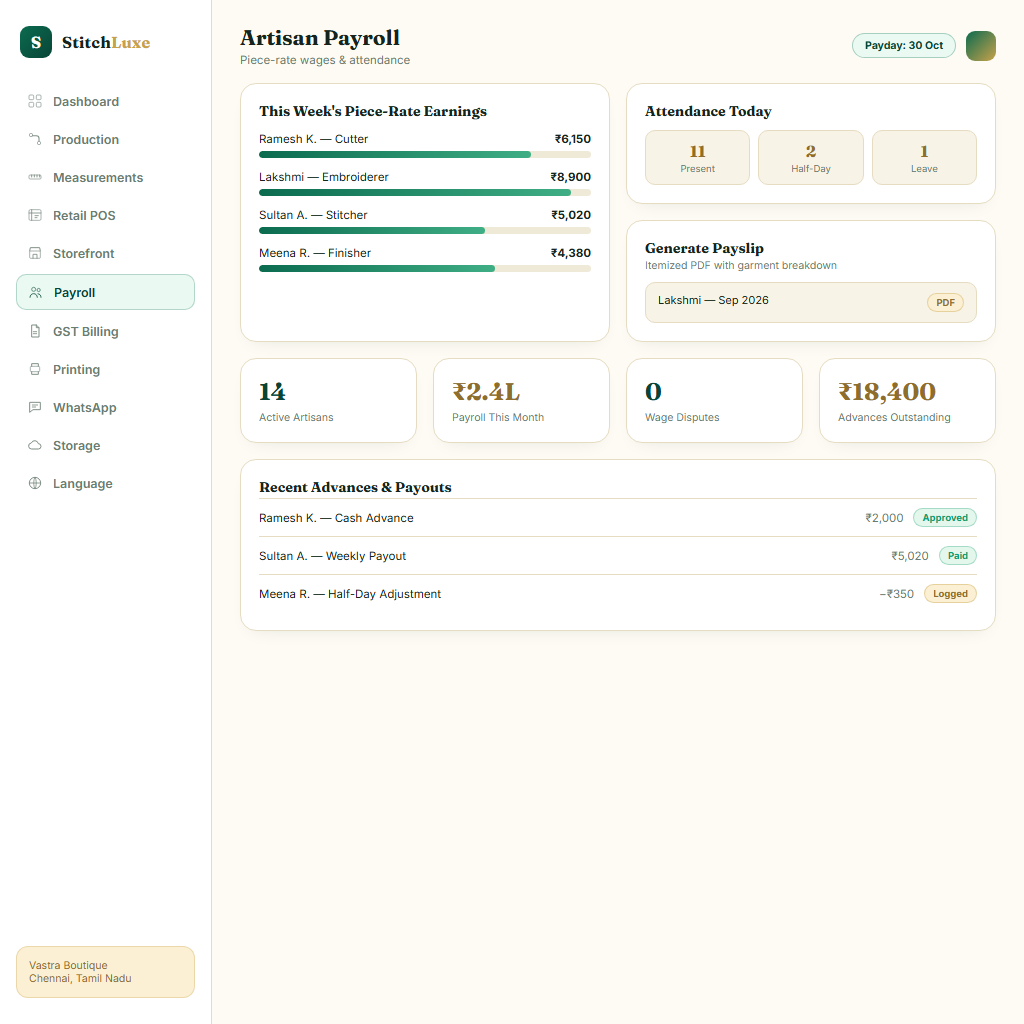This screenshot has width=1024, height=1024.
Task: Click the −₹350 adjustment amount
Action: click(896, 594)
